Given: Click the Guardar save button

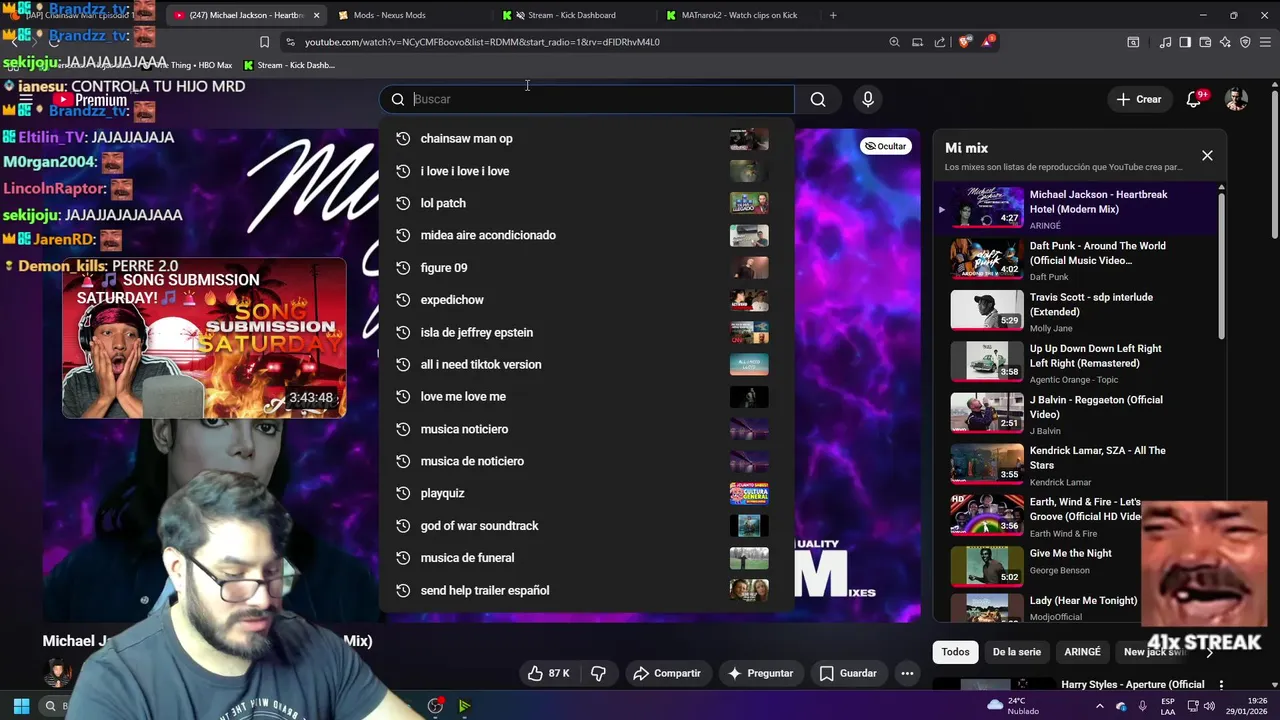Looking at the screenshot, I should pos(848,673).
